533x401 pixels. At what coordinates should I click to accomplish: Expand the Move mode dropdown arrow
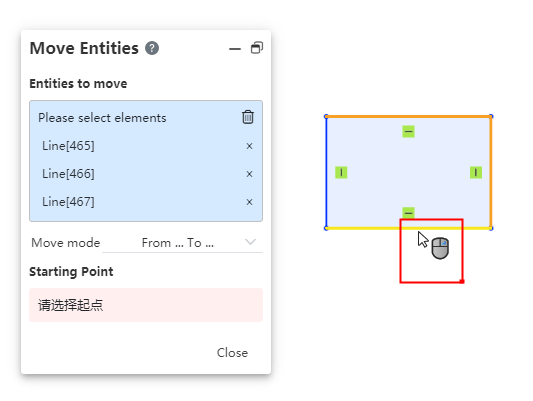[250, 242]
